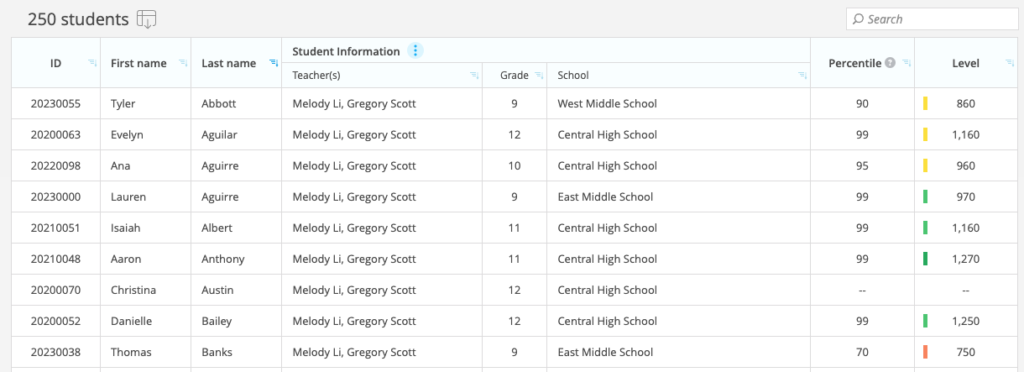
Task: Click the Level column header label
Action: click(965, 63)
